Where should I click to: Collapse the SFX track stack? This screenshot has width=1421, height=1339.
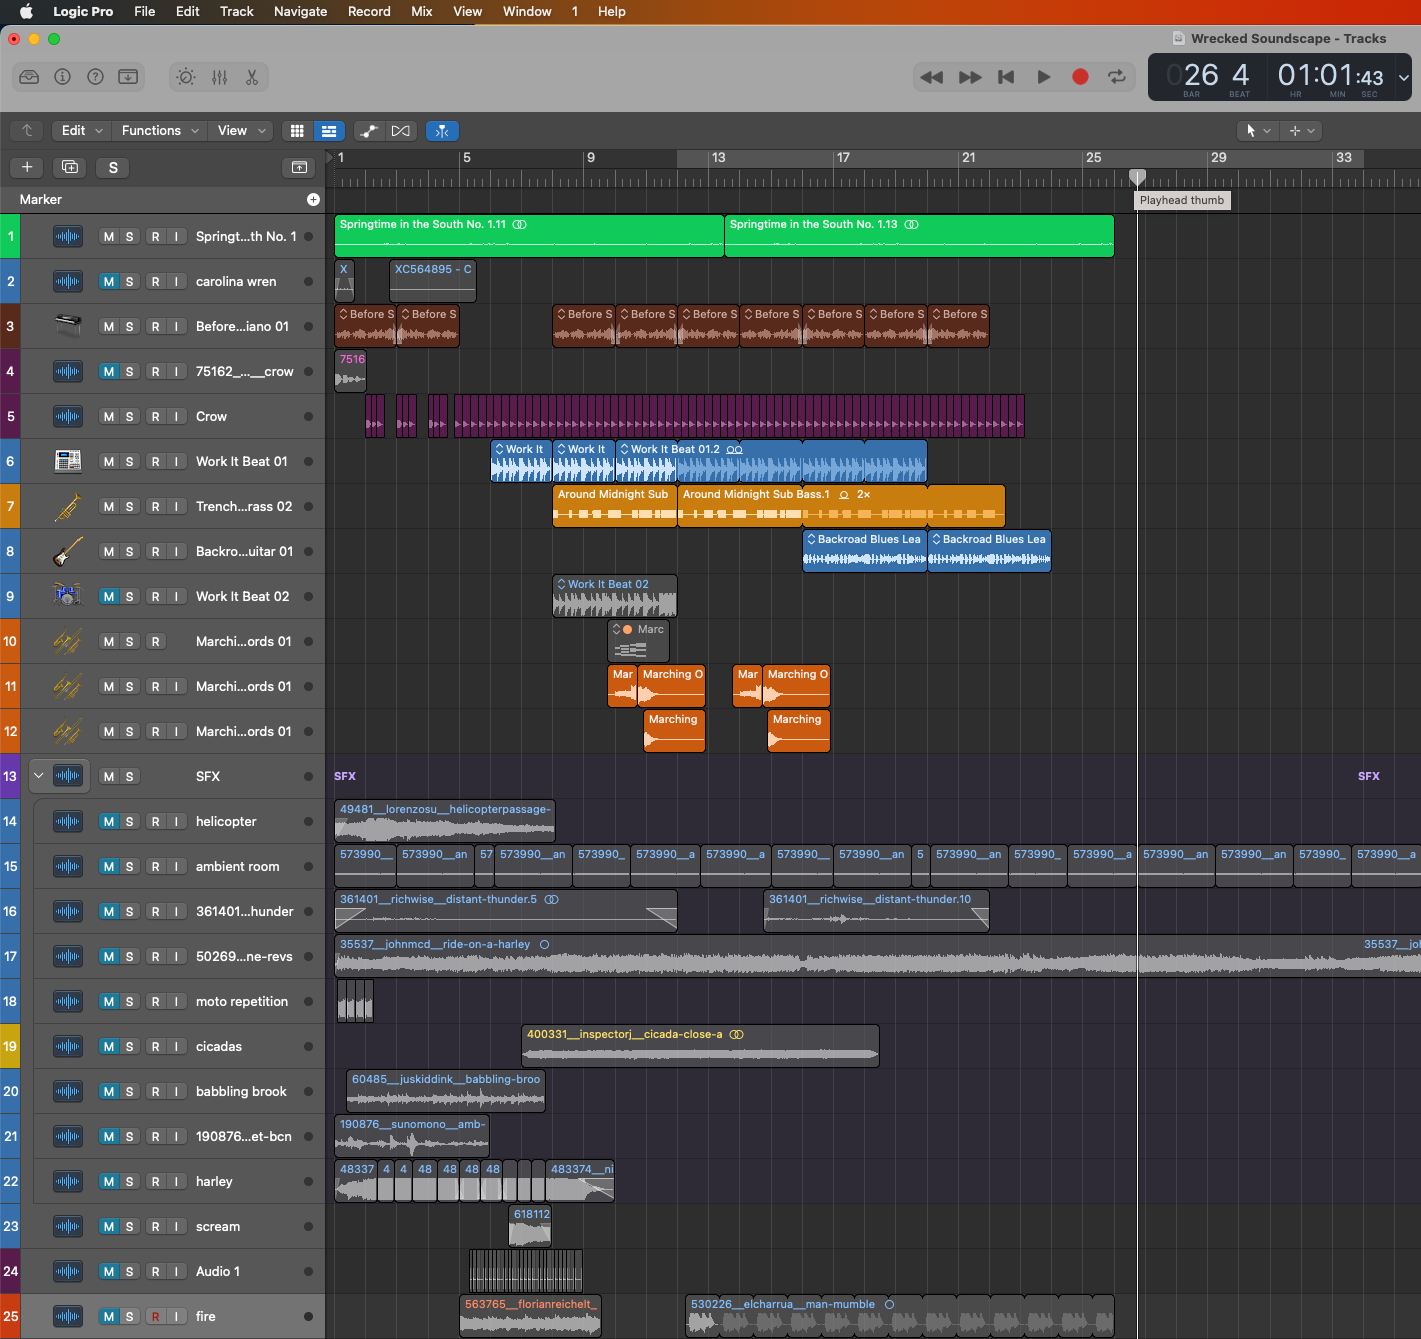click(x=38, y=776)
